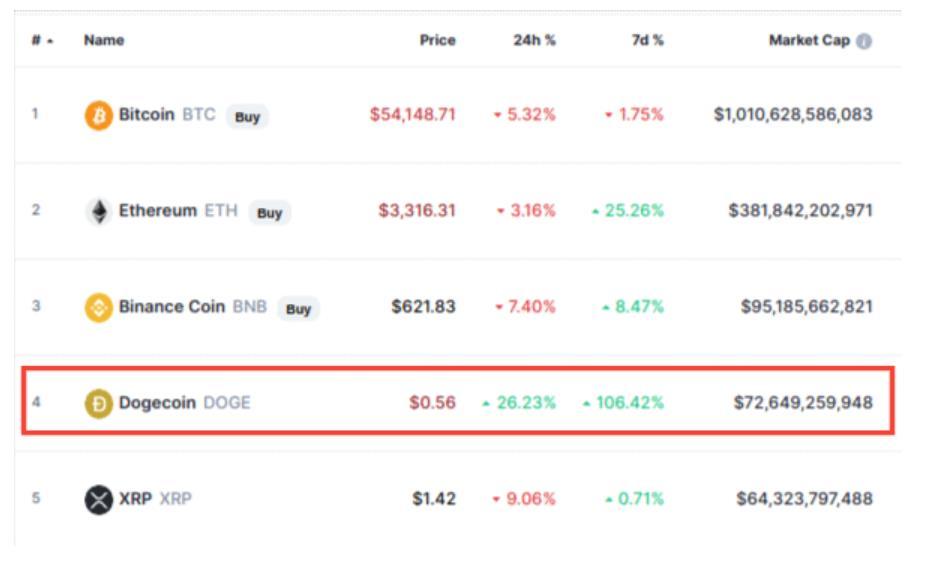The image size is (935, 572).
Task: Sort by Market Cap column header
Action: (809, 41)
